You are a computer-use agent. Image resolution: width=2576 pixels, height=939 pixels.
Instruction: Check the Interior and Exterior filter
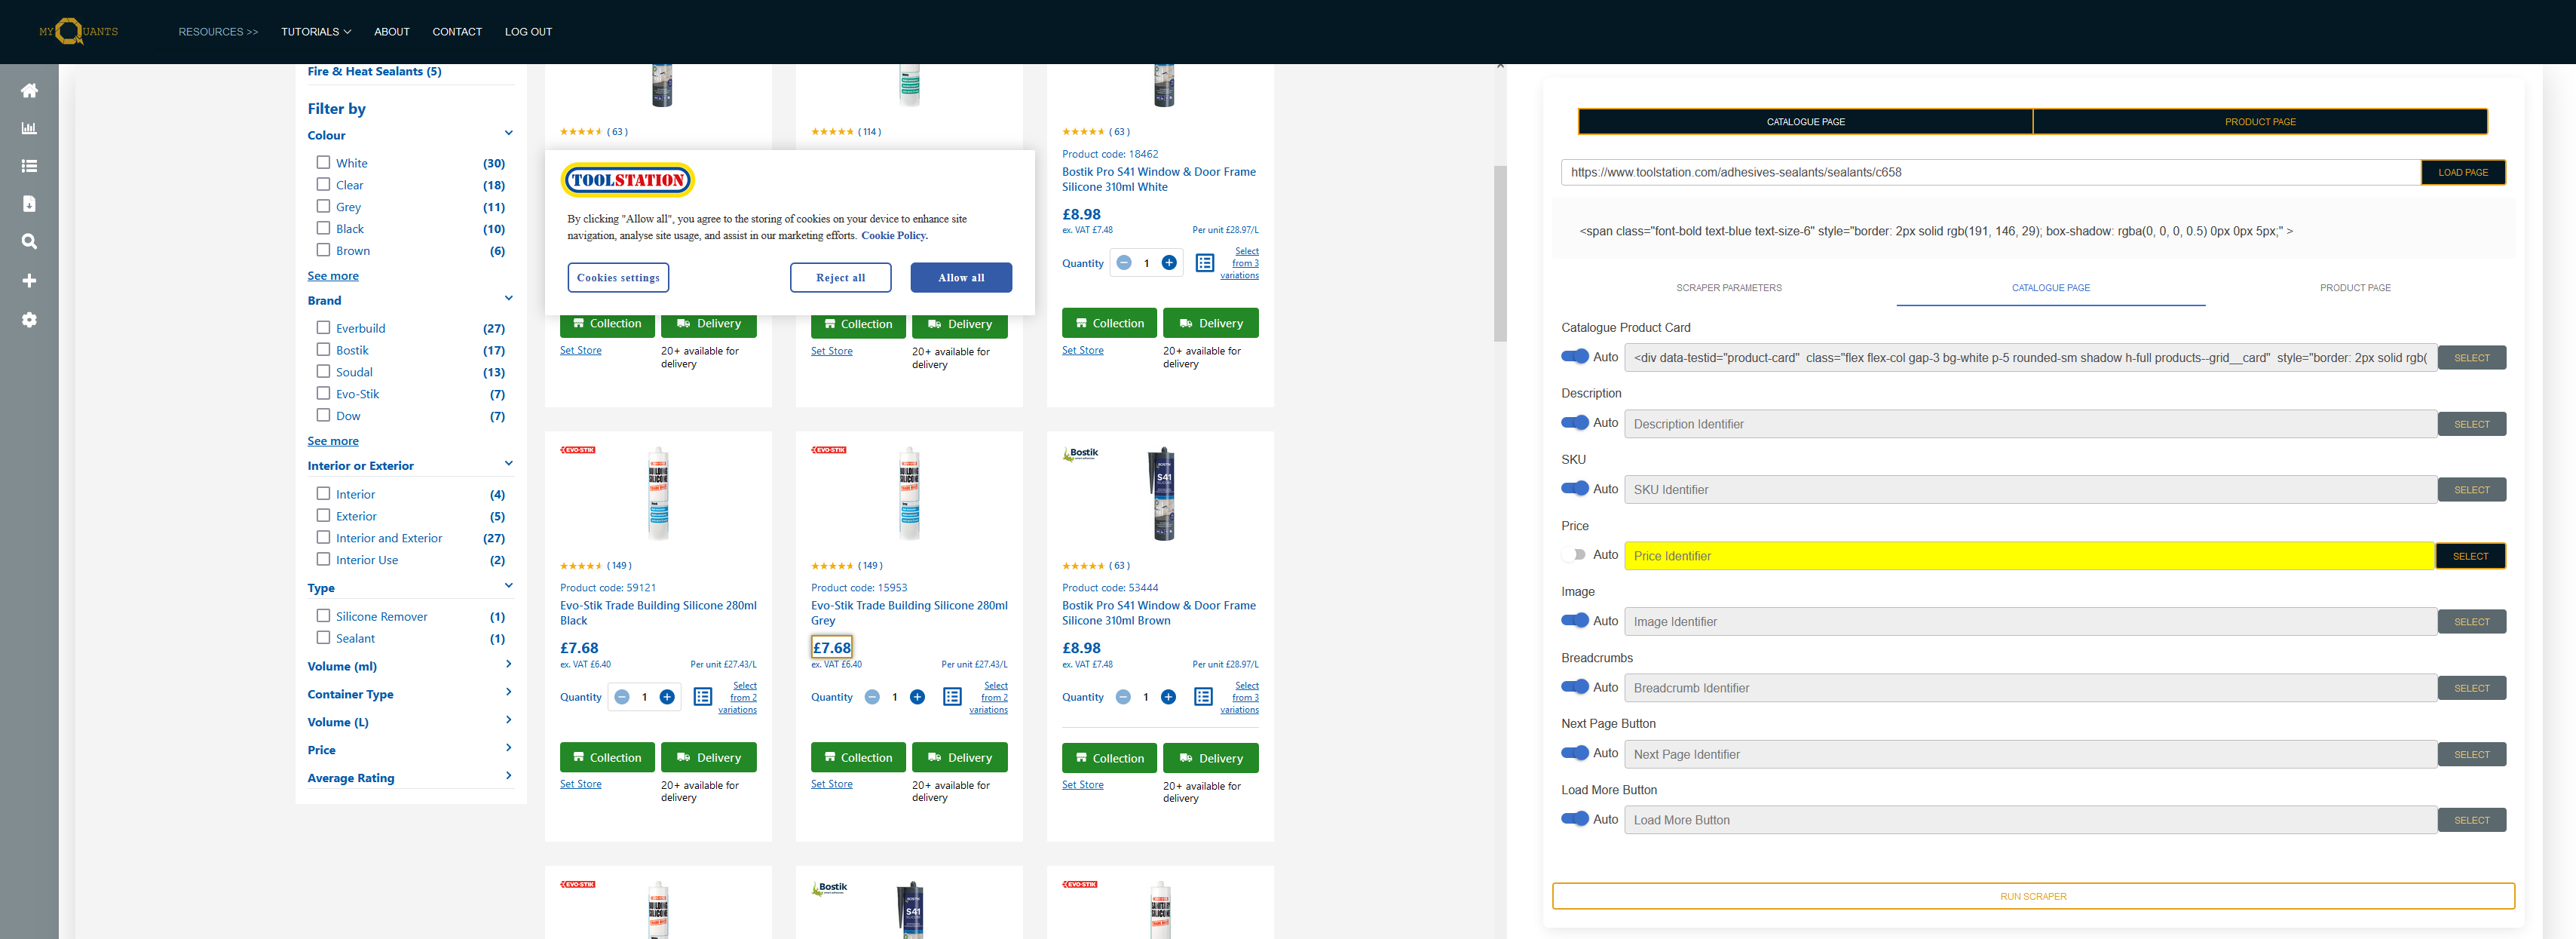(323, 537)
